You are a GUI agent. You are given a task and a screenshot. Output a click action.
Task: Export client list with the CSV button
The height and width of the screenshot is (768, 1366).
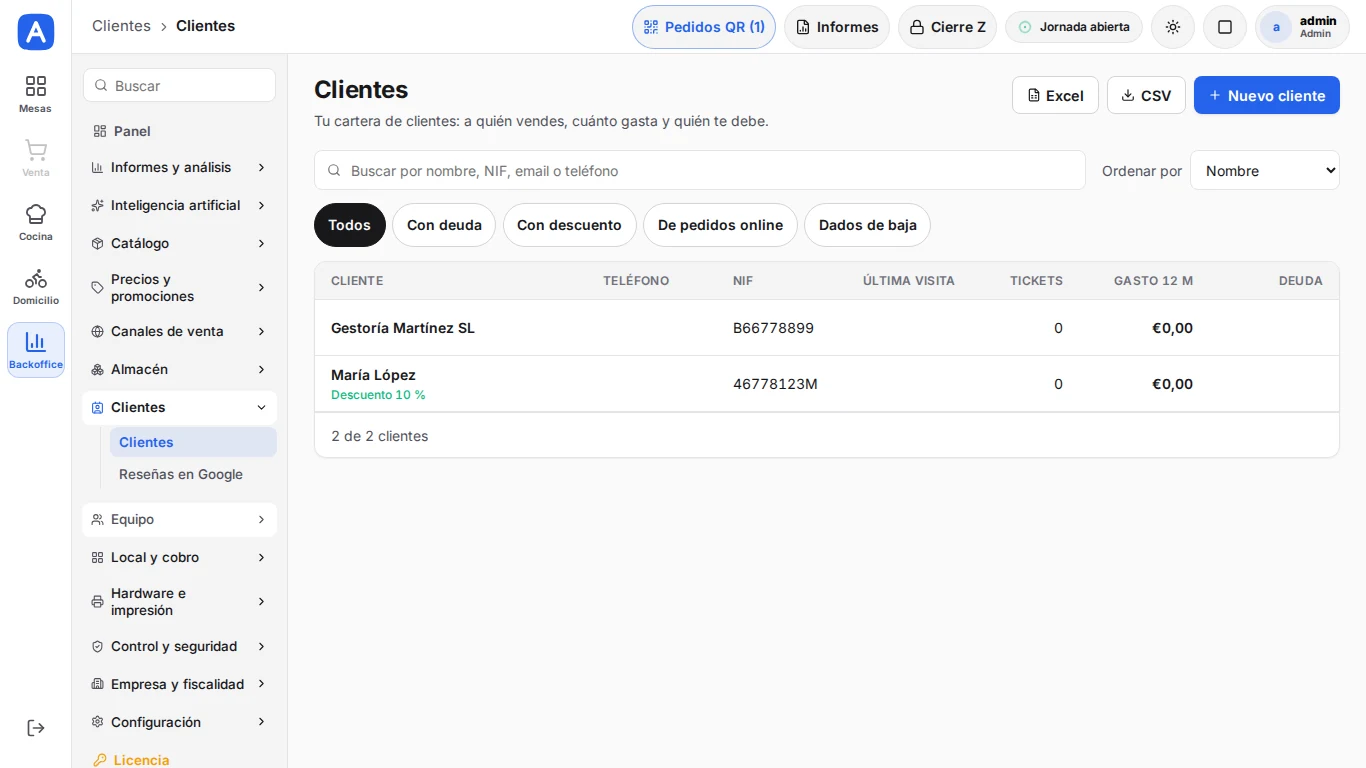(1146, 95)
